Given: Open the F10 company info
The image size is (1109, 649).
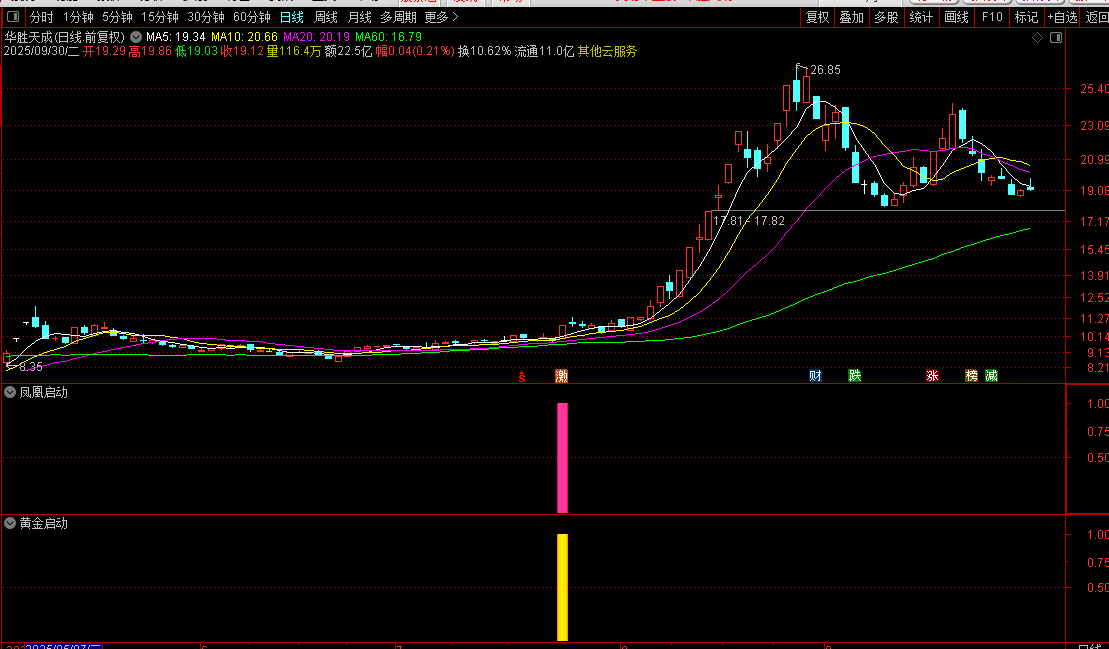Looking at the screenshot, I should coord(992,17).
